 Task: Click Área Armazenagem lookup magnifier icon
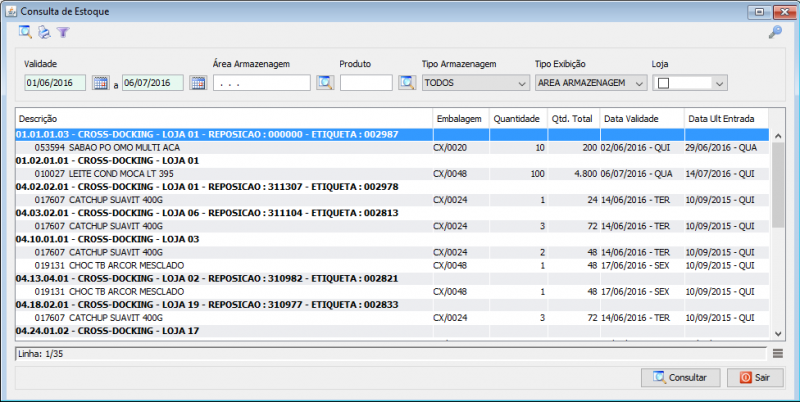325,83
